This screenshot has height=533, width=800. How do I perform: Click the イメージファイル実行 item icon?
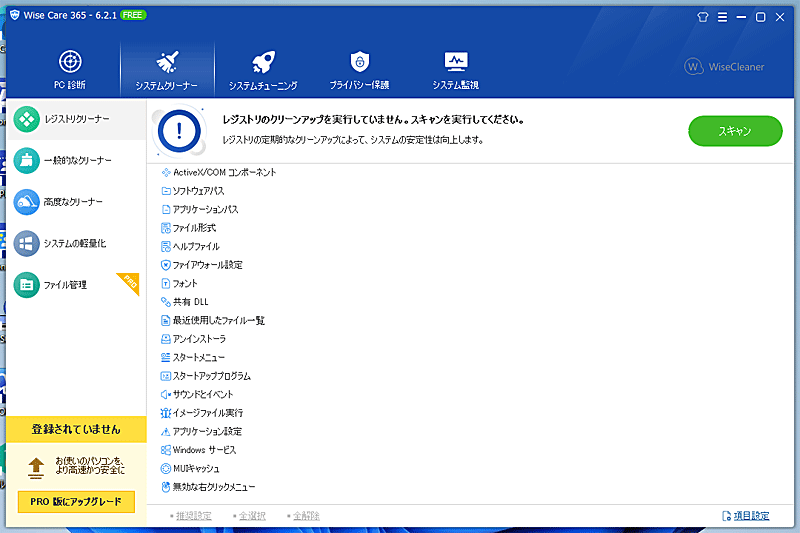click(166, 413)
